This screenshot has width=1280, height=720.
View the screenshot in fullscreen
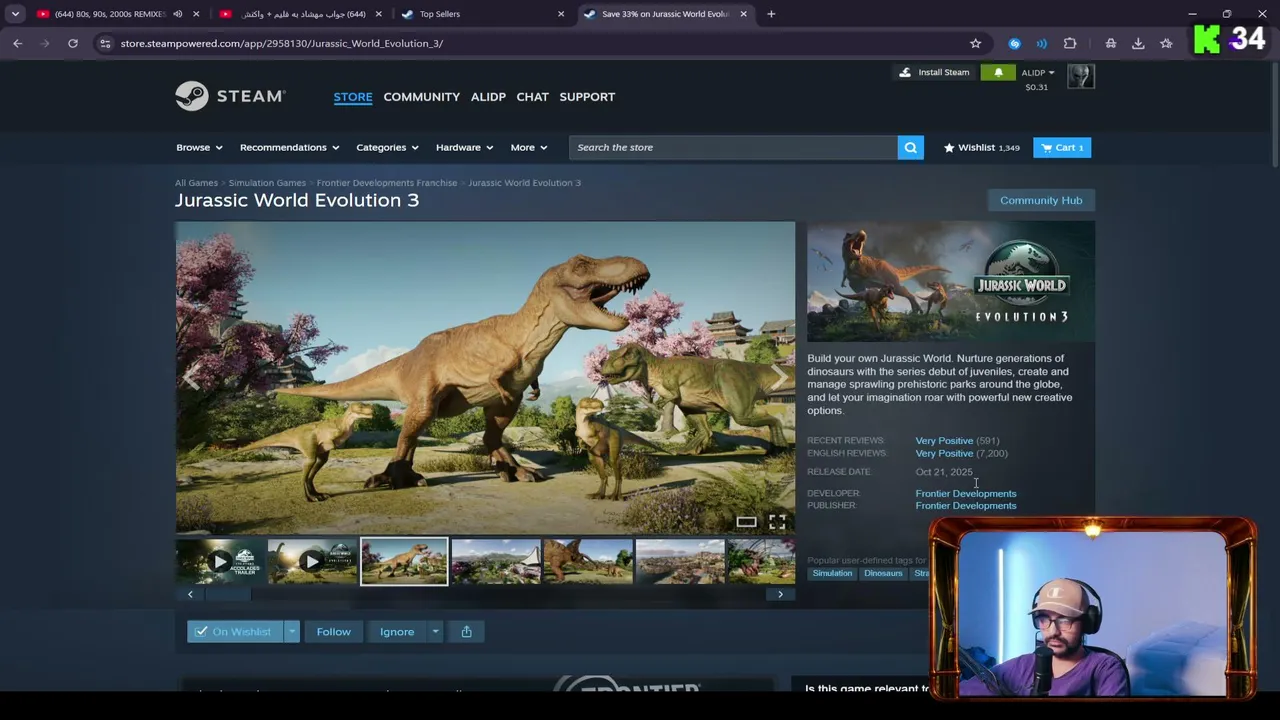pos(777,522)
